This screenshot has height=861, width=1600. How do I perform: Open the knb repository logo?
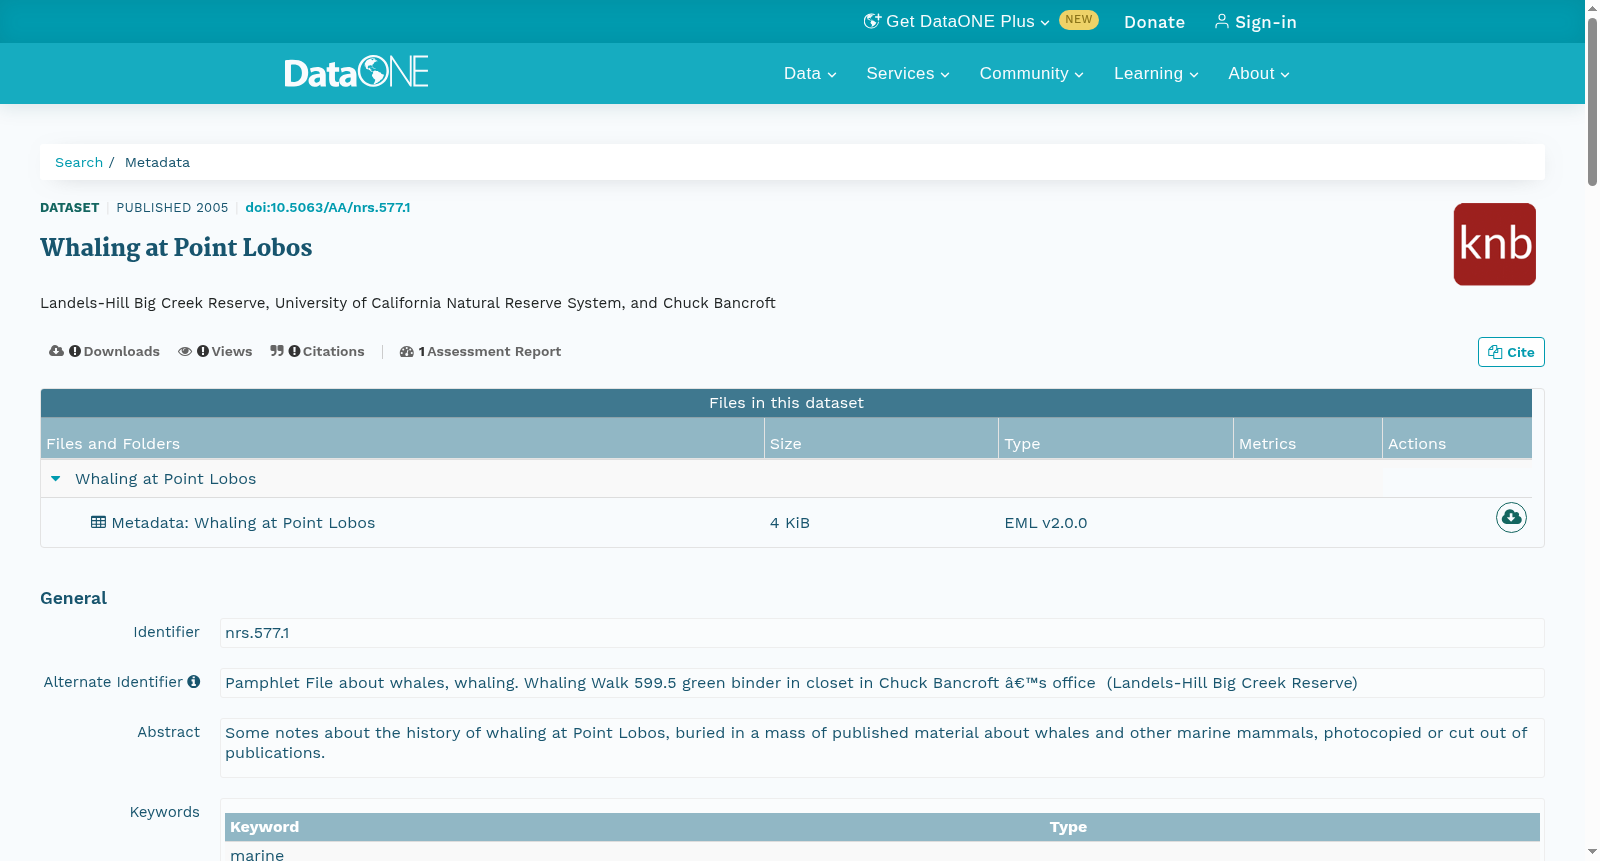point(1494,244)
